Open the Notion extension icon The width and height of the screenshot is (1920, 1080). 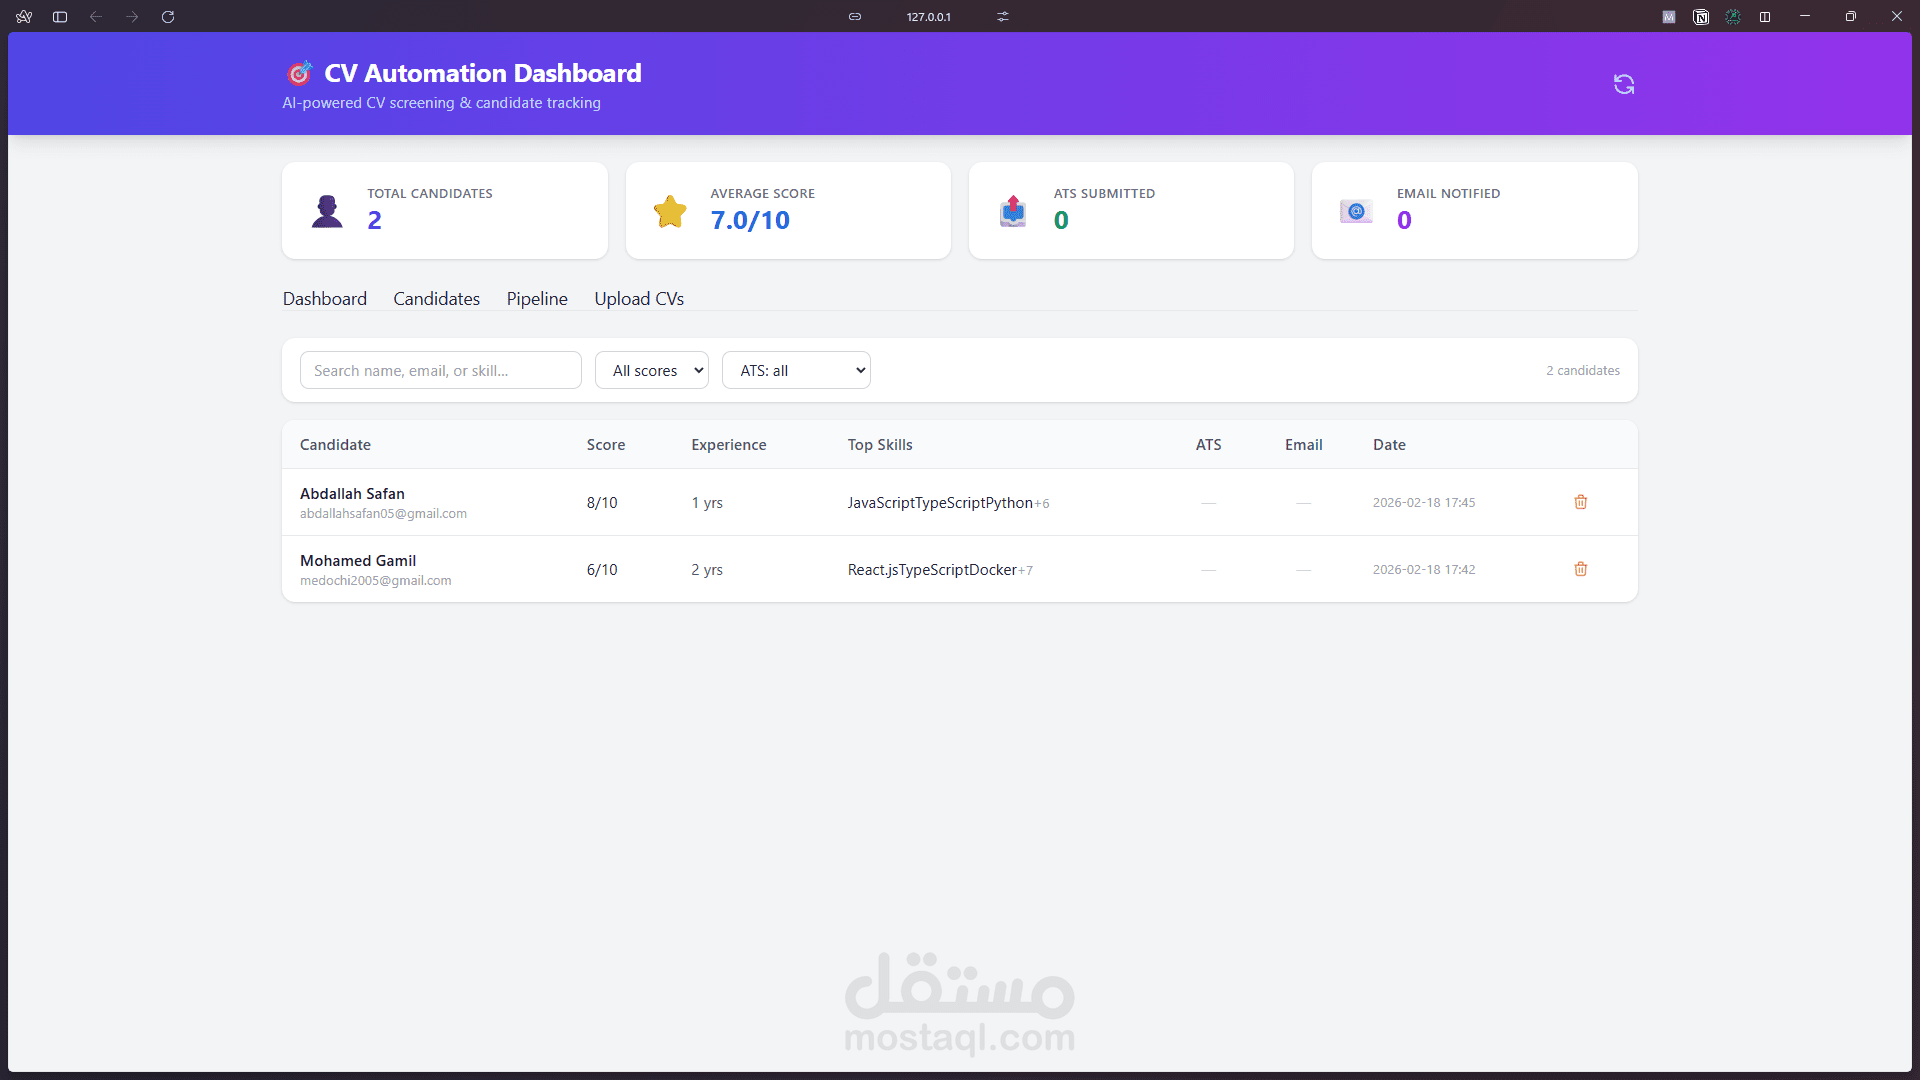click(x=1701, y=17)
